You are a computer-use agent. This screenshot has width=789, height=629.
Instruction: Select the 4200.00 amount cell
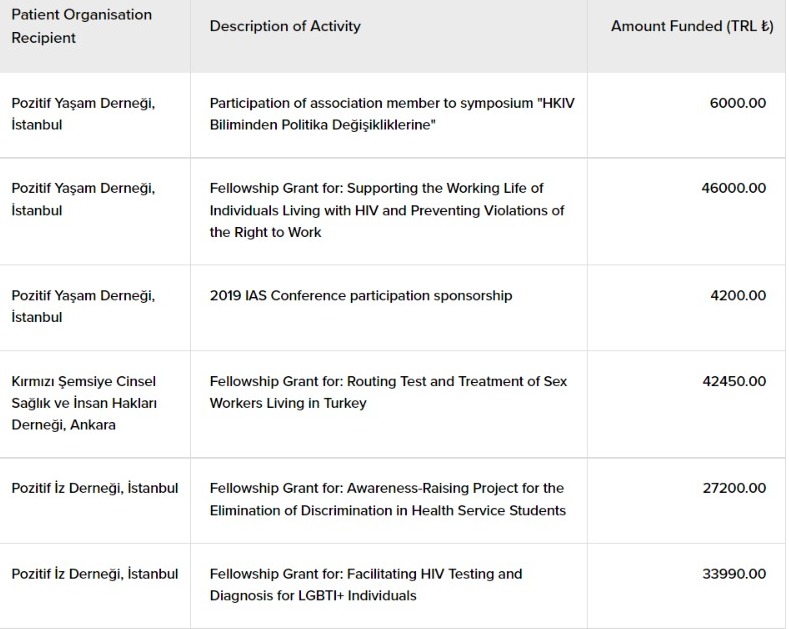[x=738, y=295]
